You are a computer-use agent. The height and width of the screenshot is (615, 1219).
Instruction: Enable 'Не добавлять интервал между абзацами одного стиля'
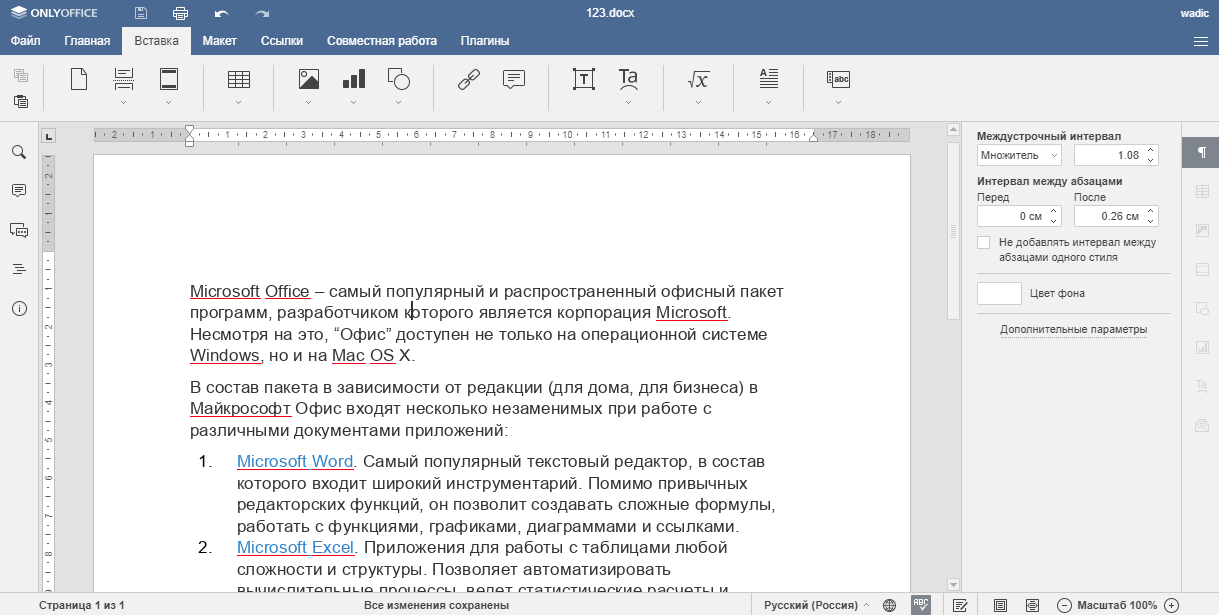[983, 241]
